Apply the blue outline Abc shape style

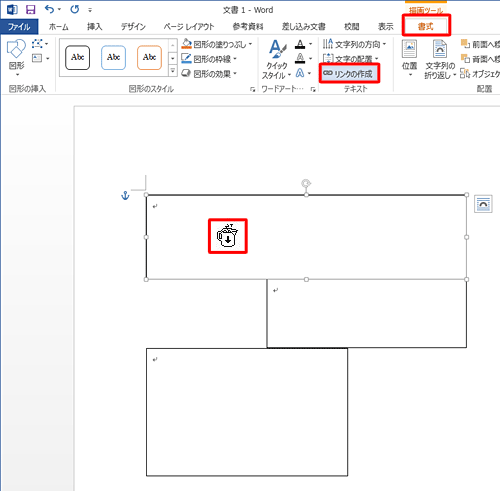(113, 58)
